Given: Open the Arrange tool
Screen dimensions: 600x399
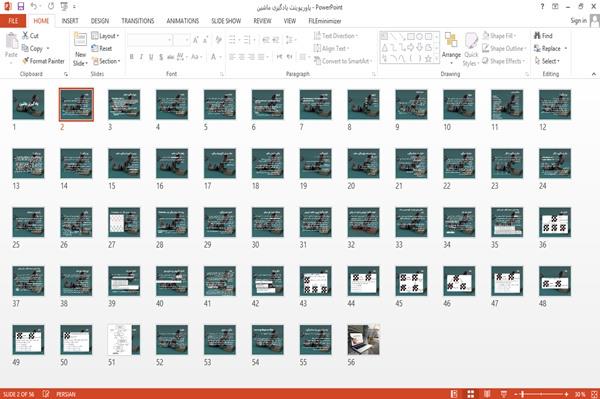Looking at the screenshot, I should (x=451, y=49).
